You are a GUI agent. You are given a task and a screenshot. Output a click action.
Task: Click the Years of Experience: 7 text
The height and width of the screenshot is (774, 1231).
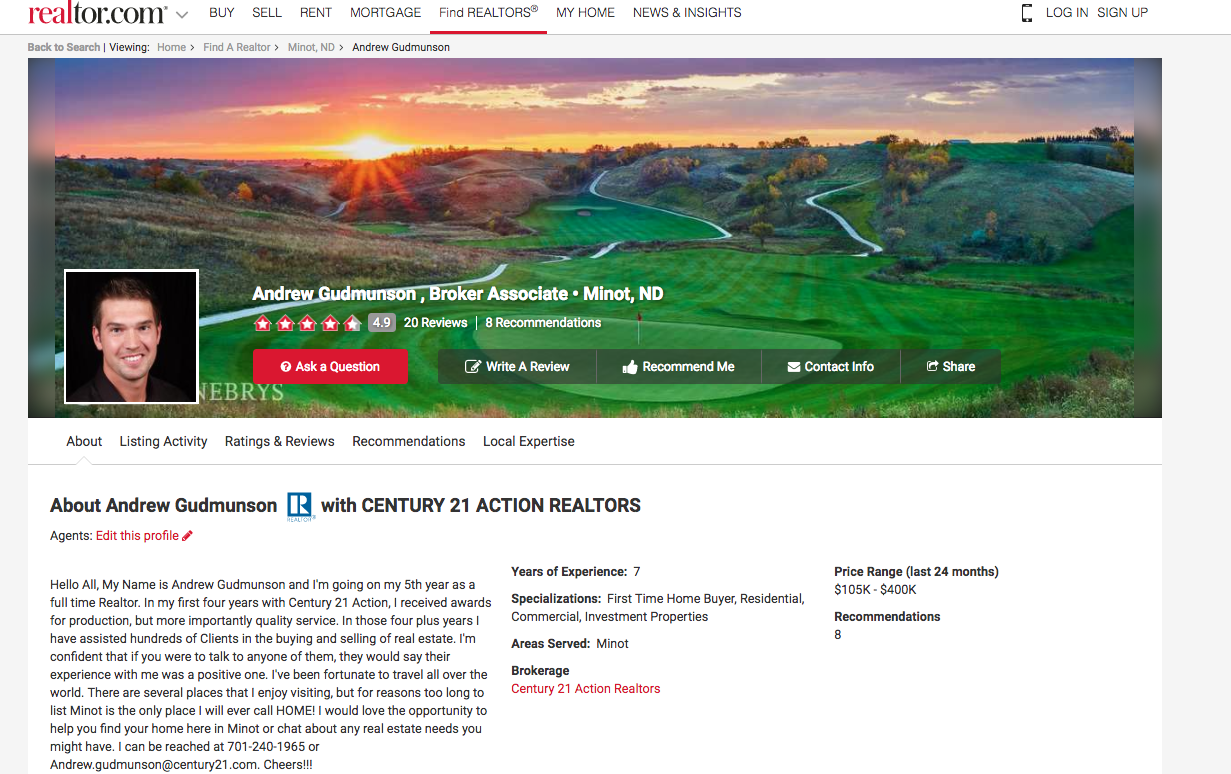tap(576, 572)
